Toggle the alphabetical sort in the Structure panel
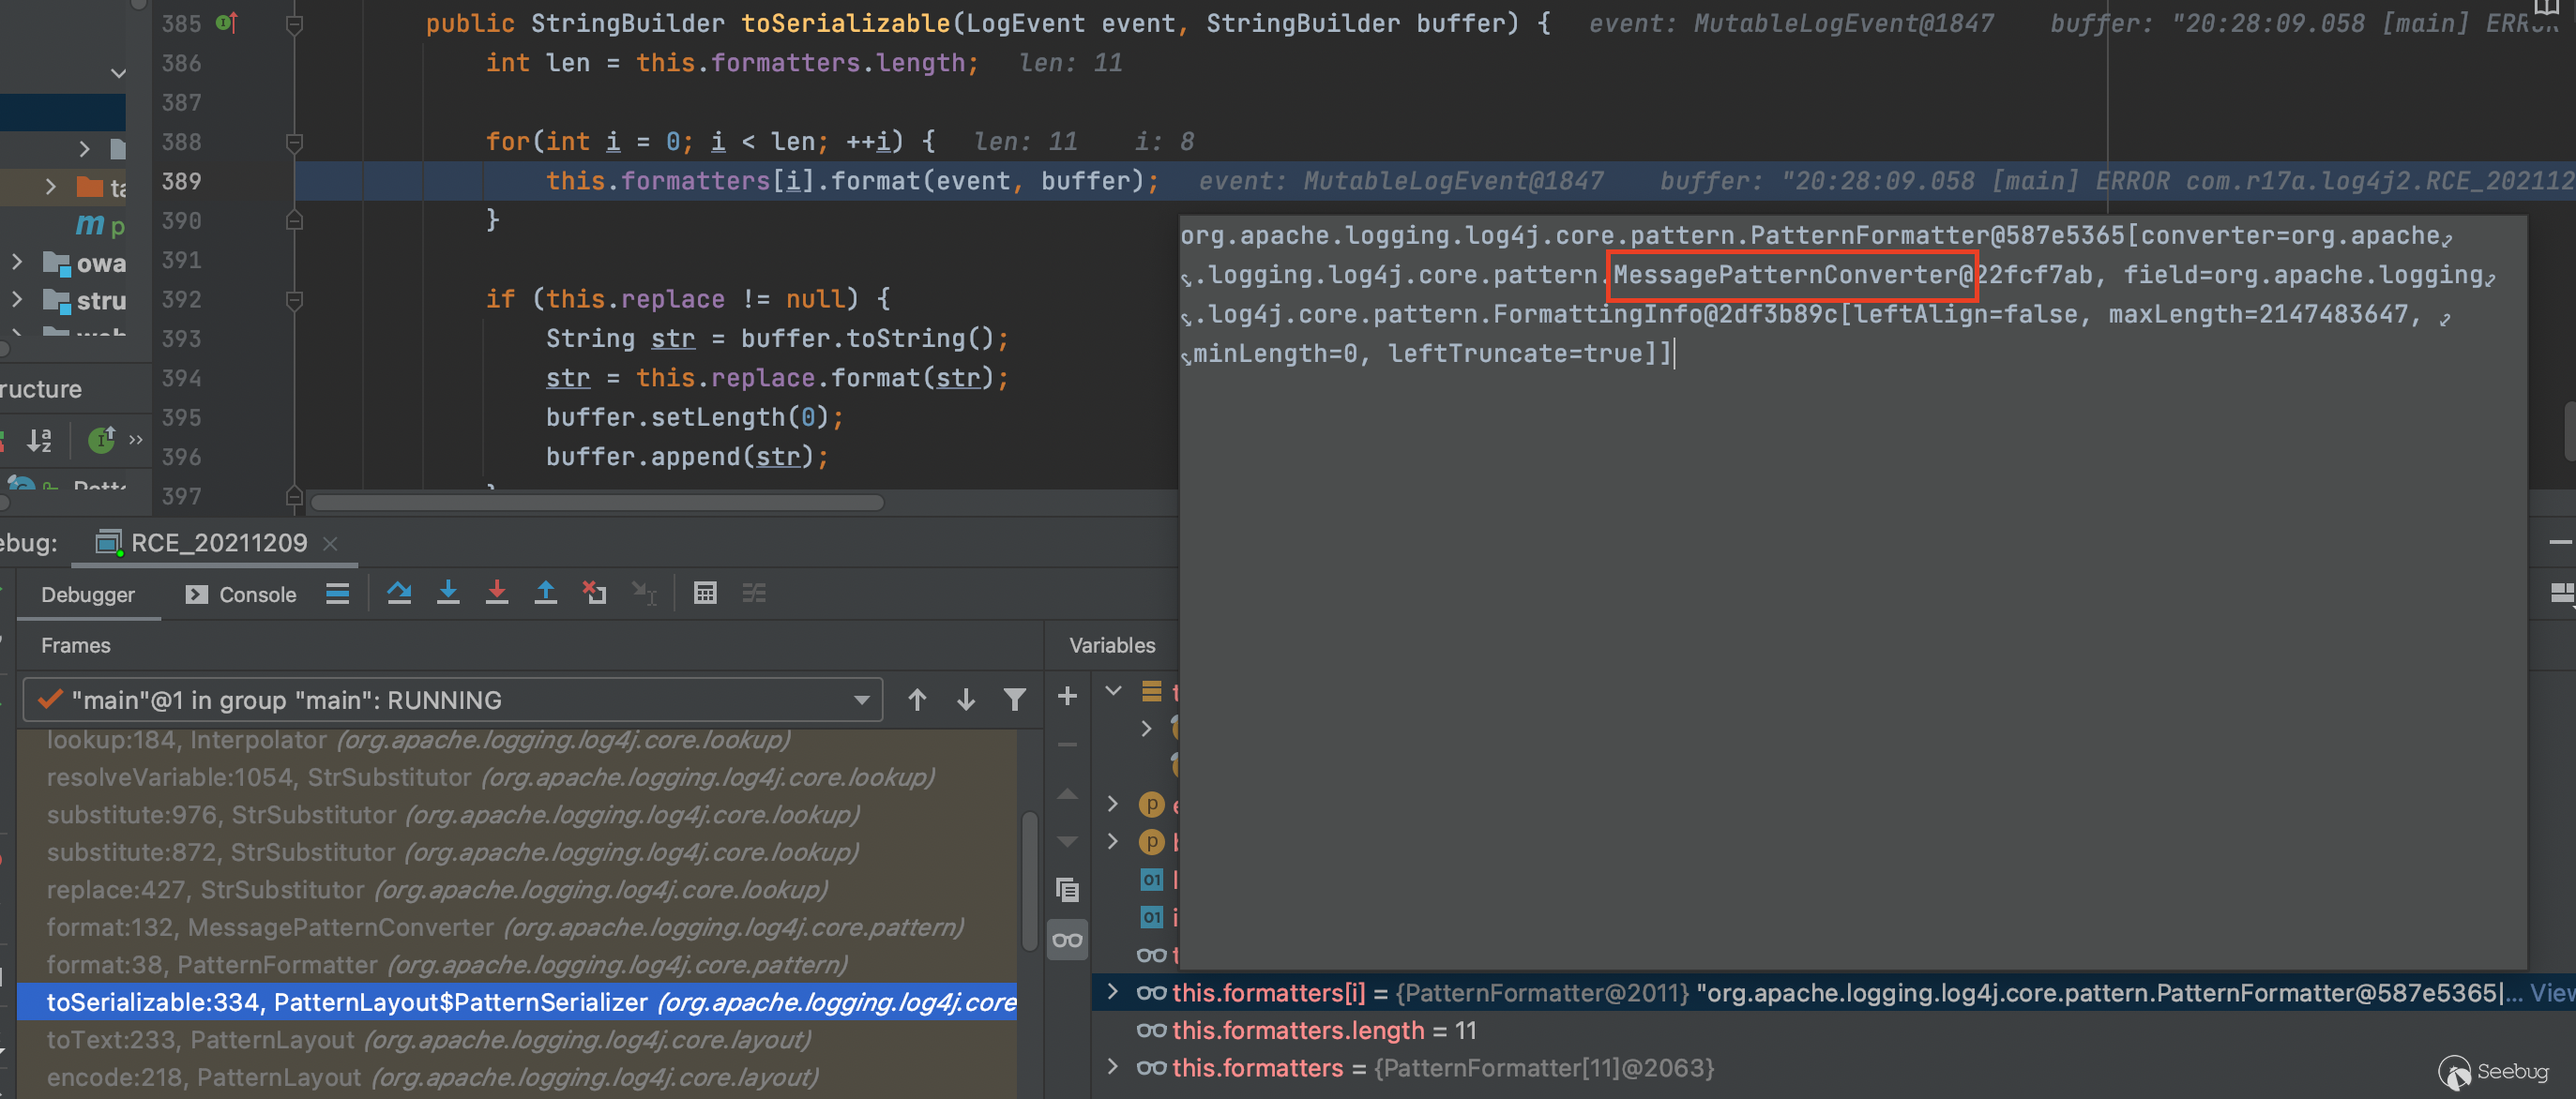The height and width of the screenshot is (1099, 2576). click(40, 440)
